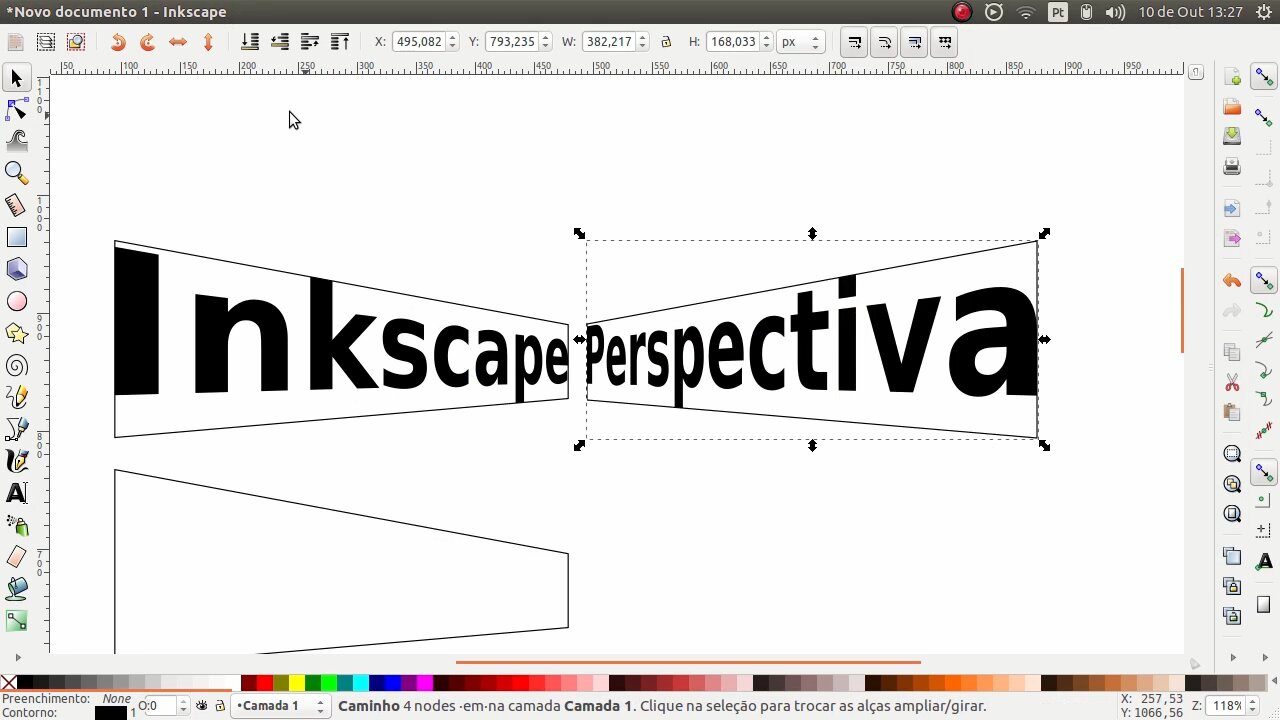
Task: Click X position stepper arrows
Action: [452, 42]
